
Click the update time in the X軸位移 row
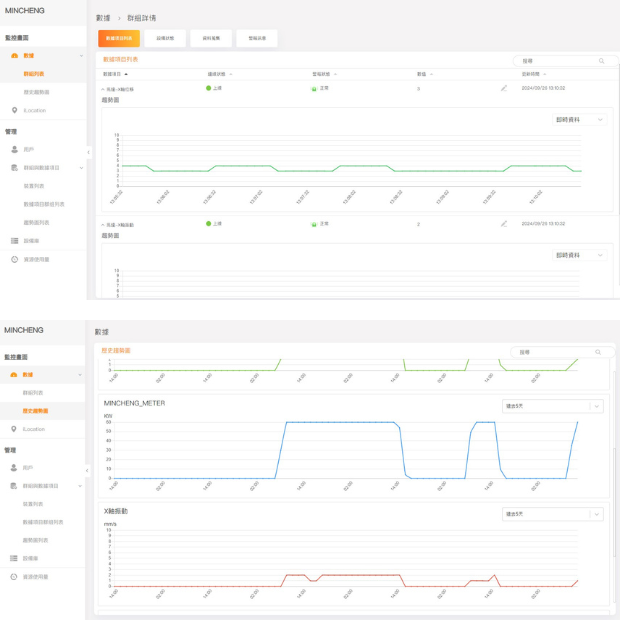(543, 88)
